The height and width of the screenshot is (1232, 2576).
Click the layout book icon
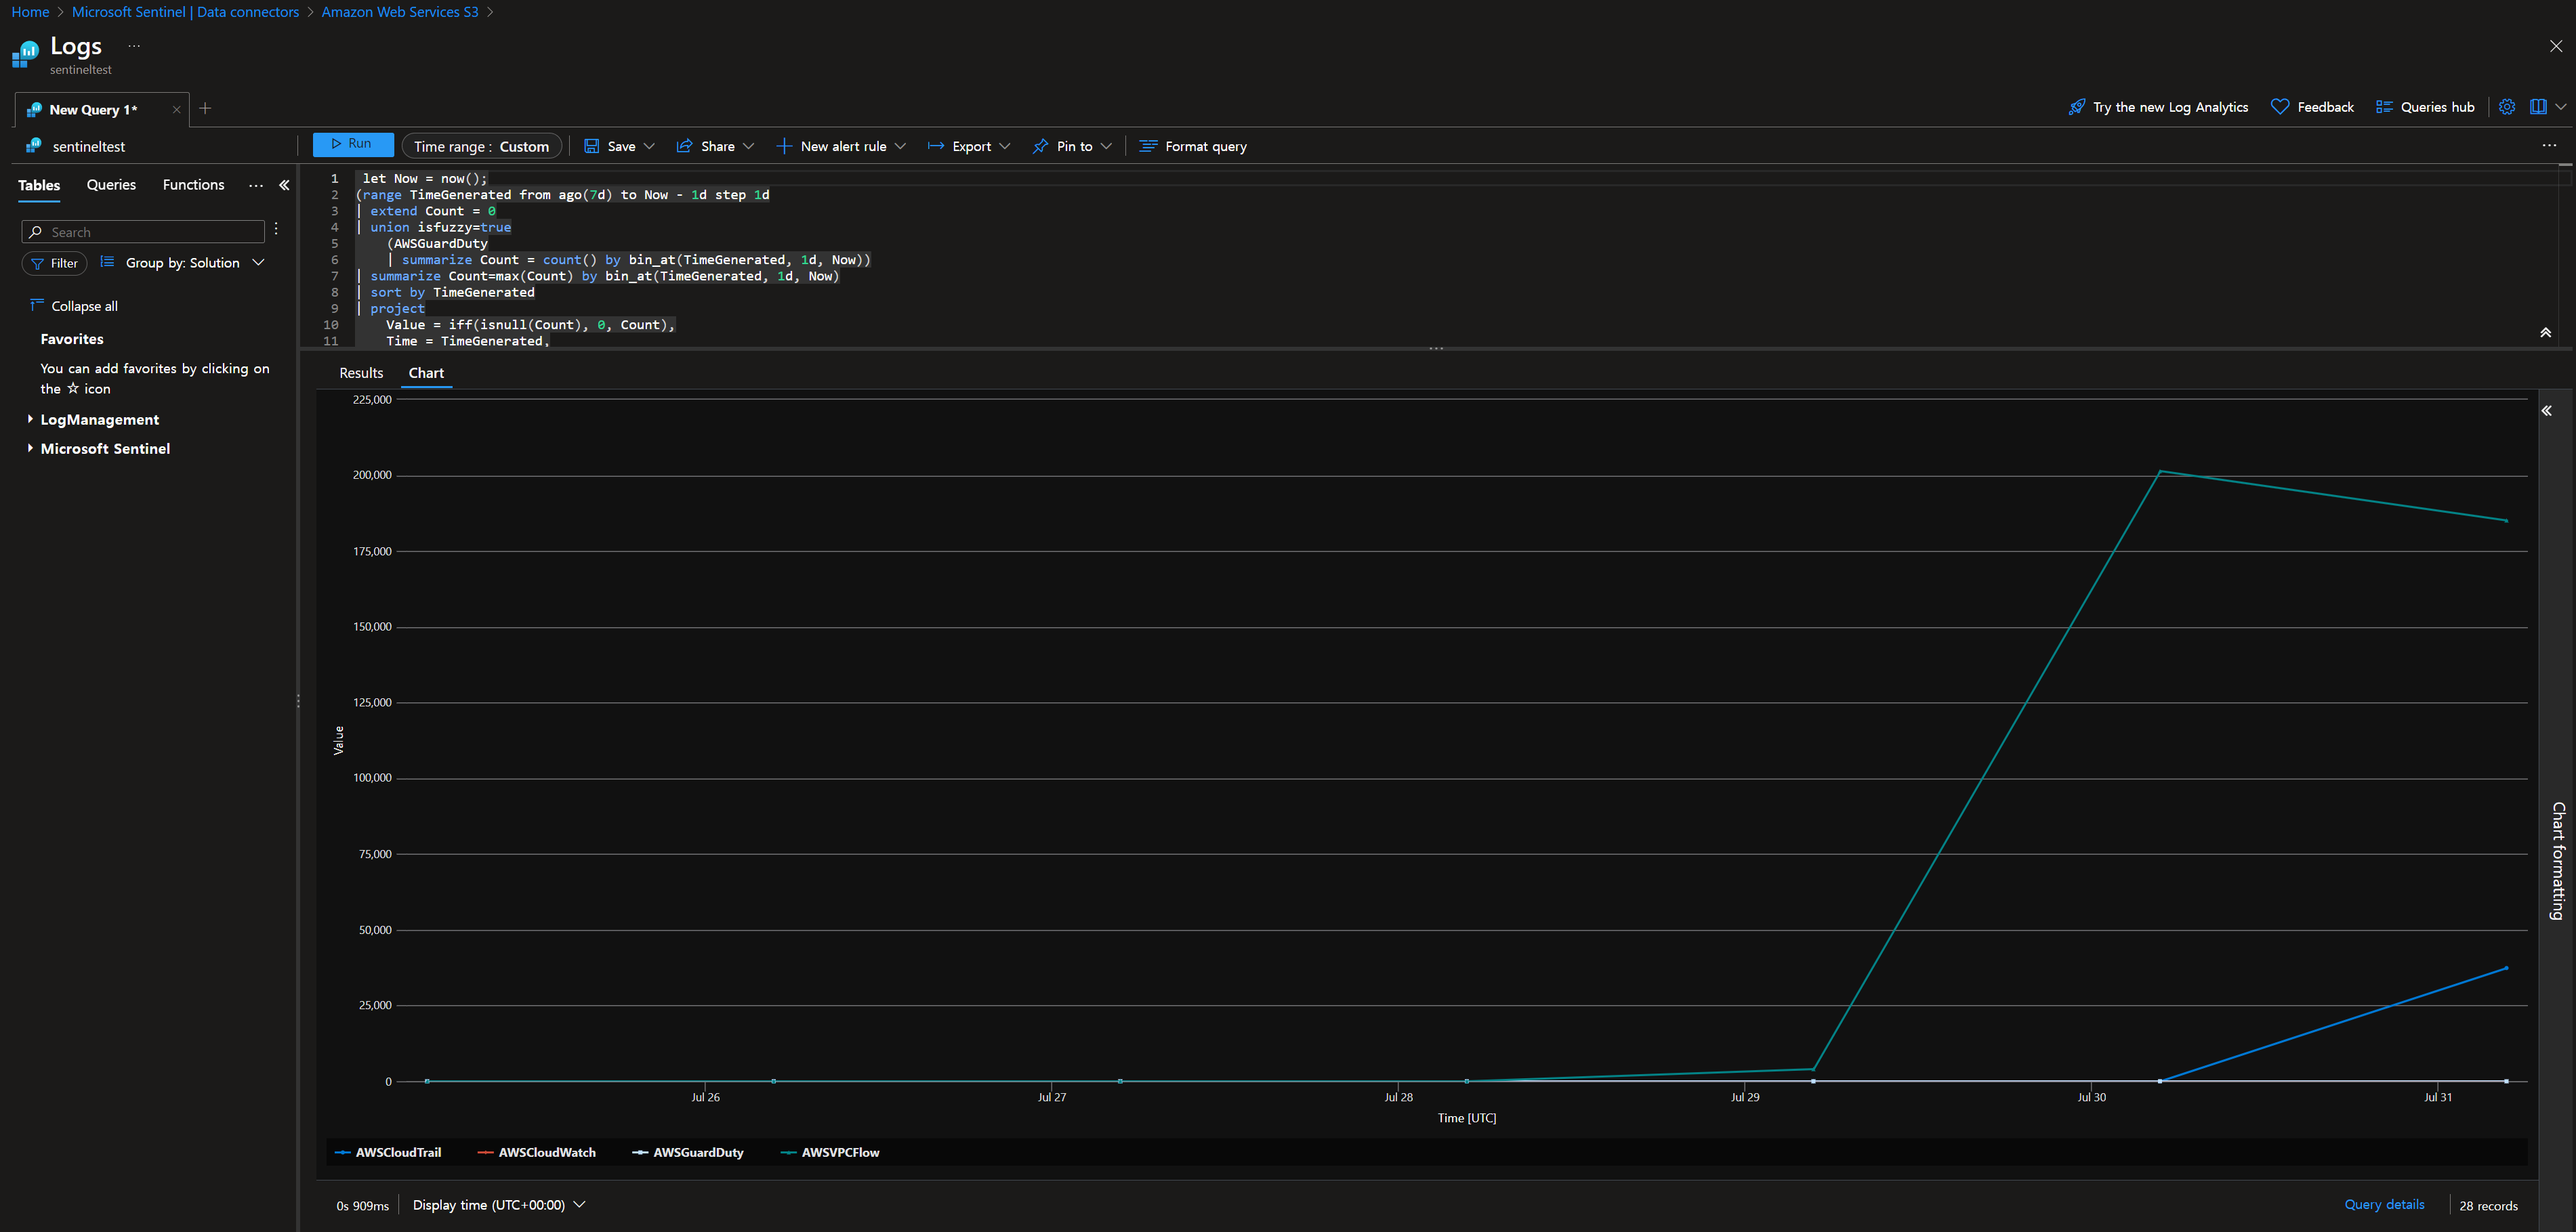click(2538, 107)
